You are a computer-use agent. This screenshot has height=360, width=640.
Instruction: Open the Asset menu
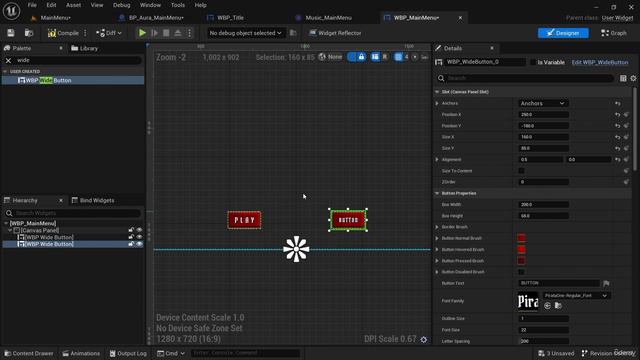pos(73,5)
